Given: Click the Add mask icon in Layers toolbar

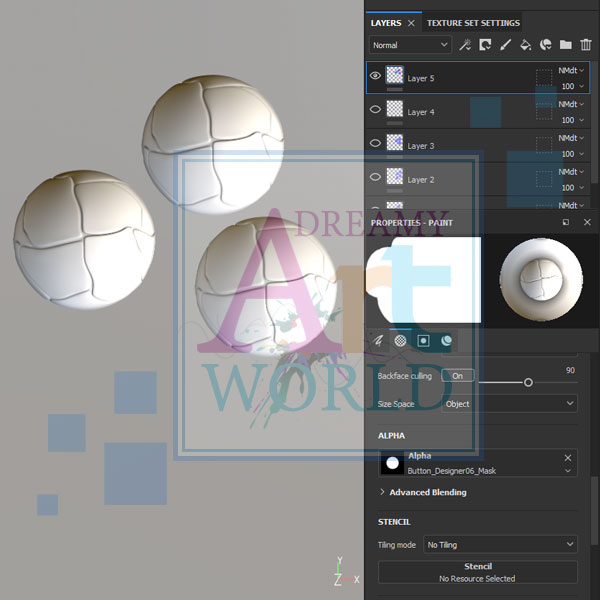Looking at the screenshot, I should pyautogui.click(x=485, y=45).
